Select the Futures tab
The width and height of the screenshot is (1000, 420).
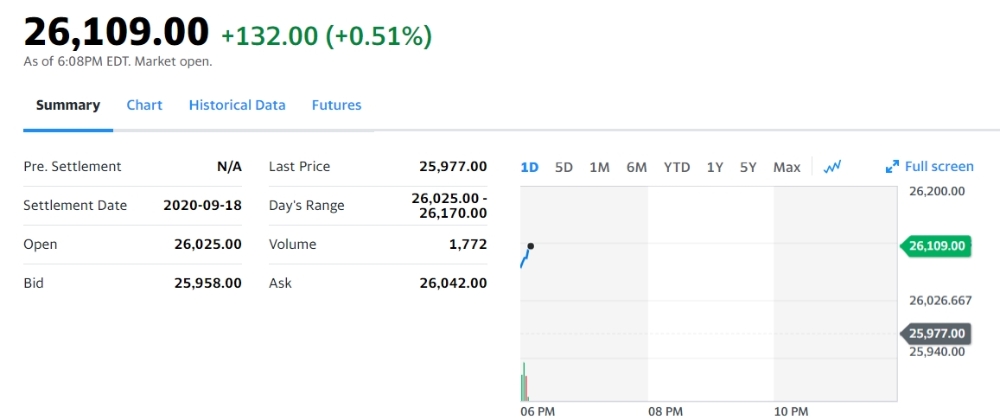point(337,105)
